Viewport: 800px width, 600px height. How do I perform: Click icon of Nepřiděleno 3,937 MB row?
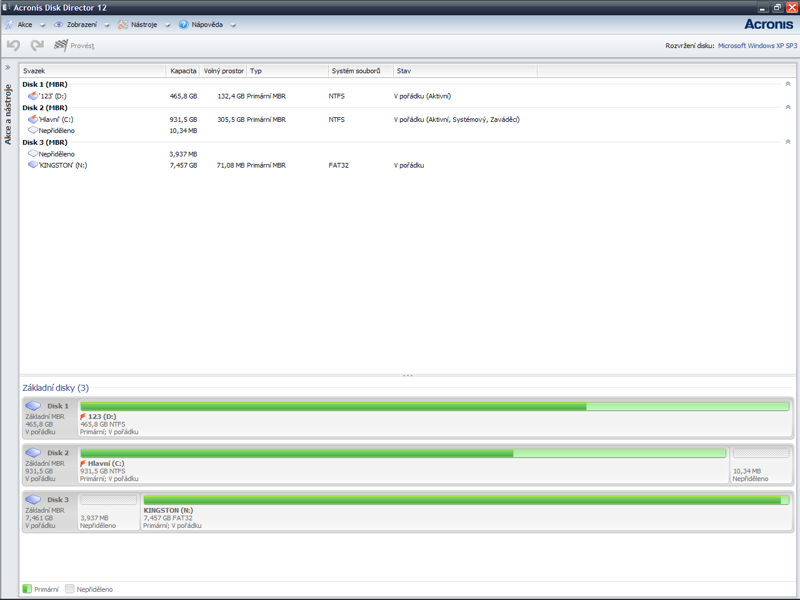(33, 154)
